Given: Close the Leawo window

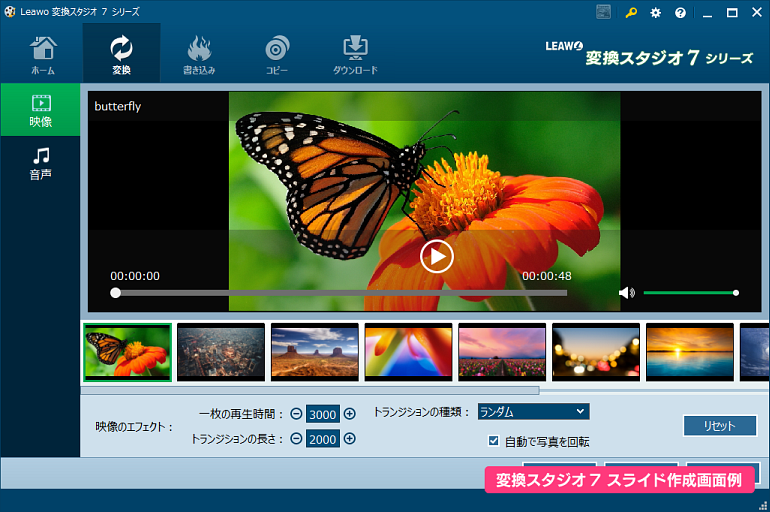Looking at the screenshot, I should [x=757, y=13].
